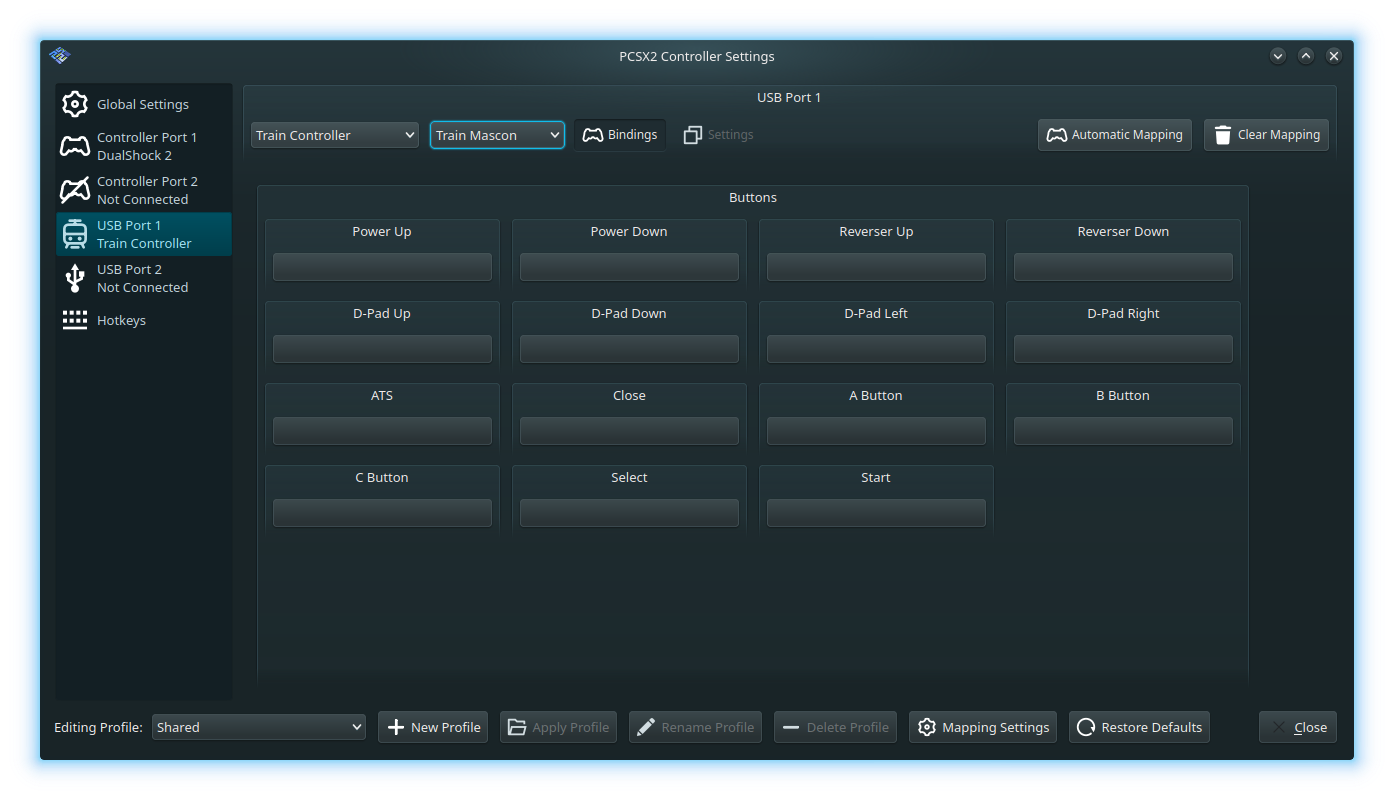Screen dimensions: 1394x800
Task: Set binding for D-Pad Down
Action: [x=629, y=349]
